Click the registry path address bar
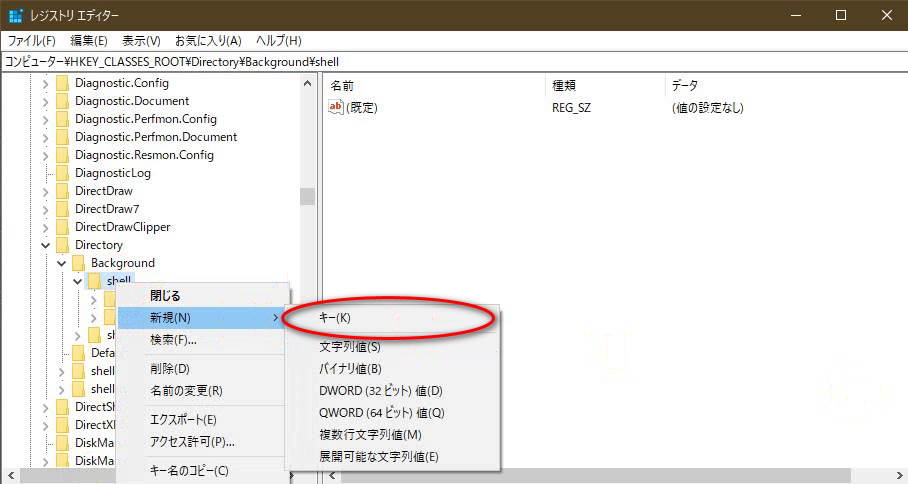This screenshot has width=908, height=484. (450, 61)
